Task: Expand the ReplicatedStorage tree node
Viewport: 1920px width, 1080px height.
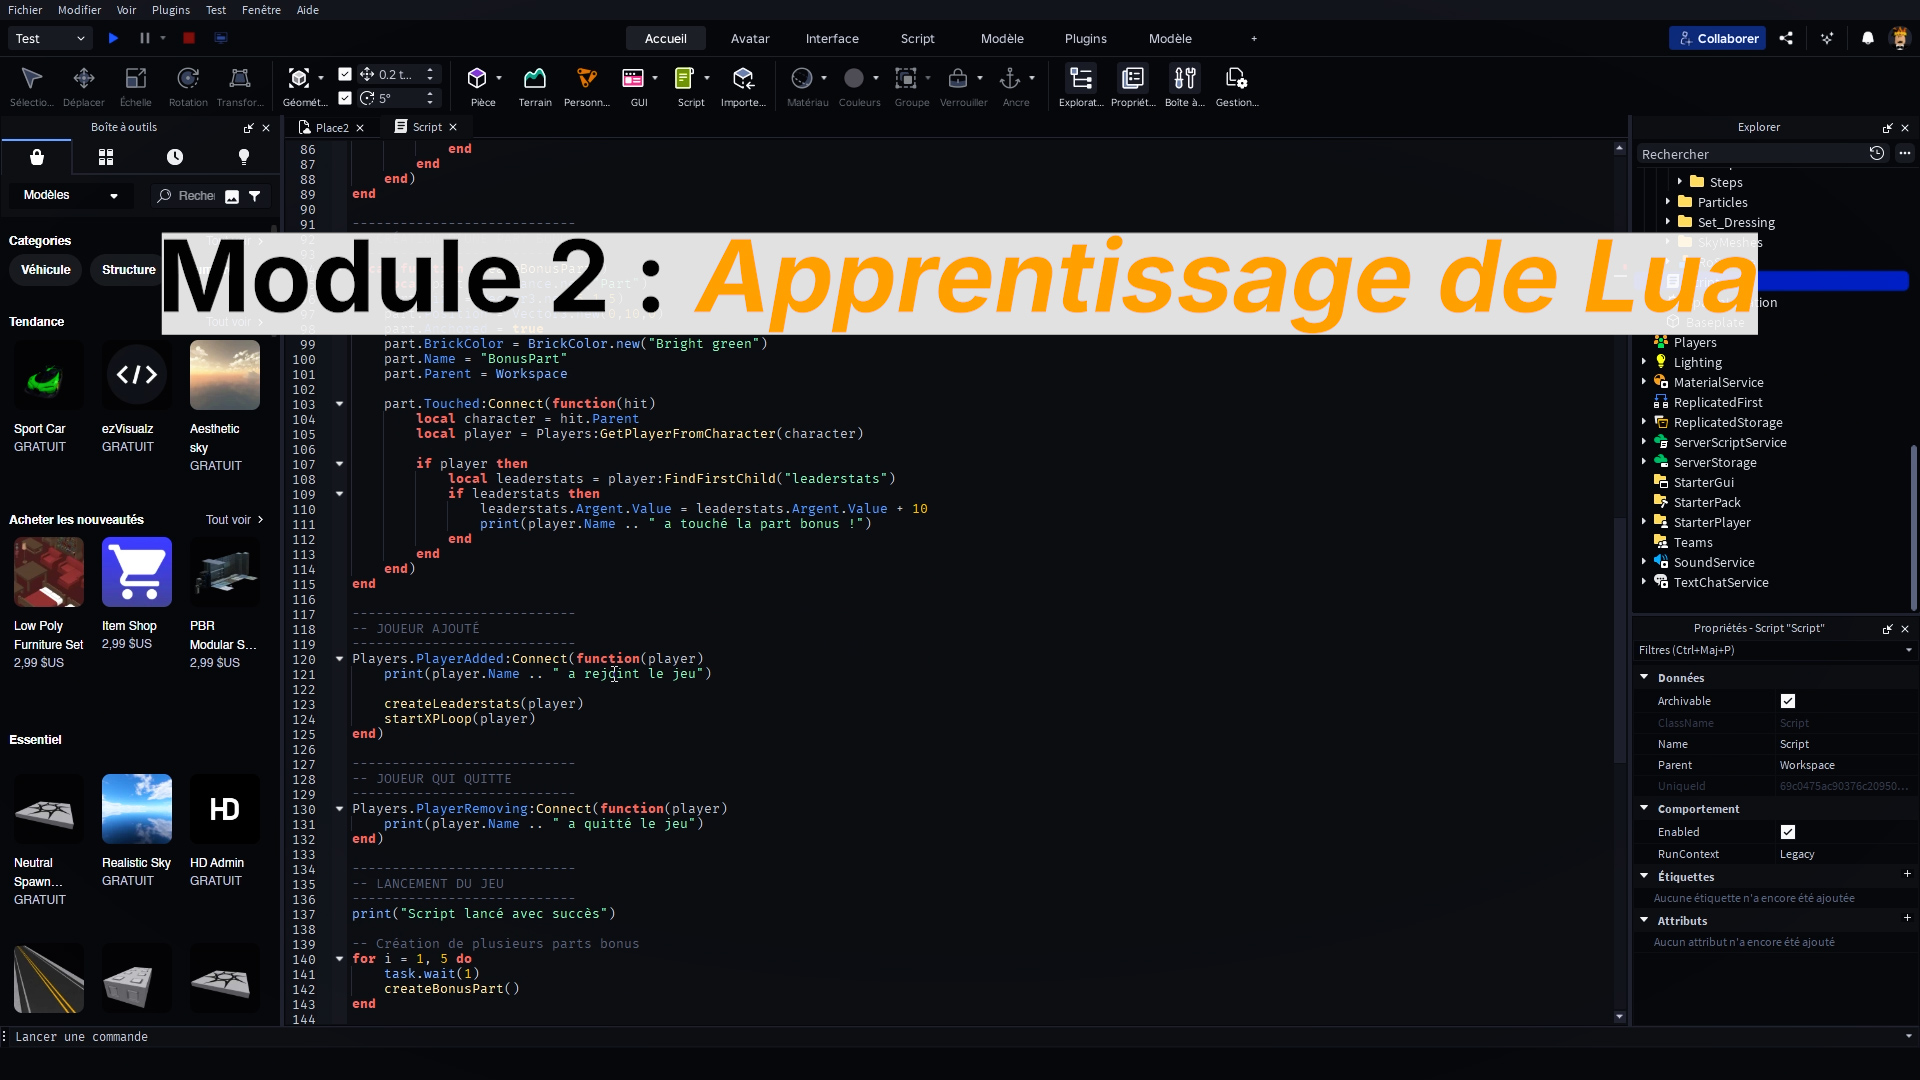Action: (x=1644, y=422)
